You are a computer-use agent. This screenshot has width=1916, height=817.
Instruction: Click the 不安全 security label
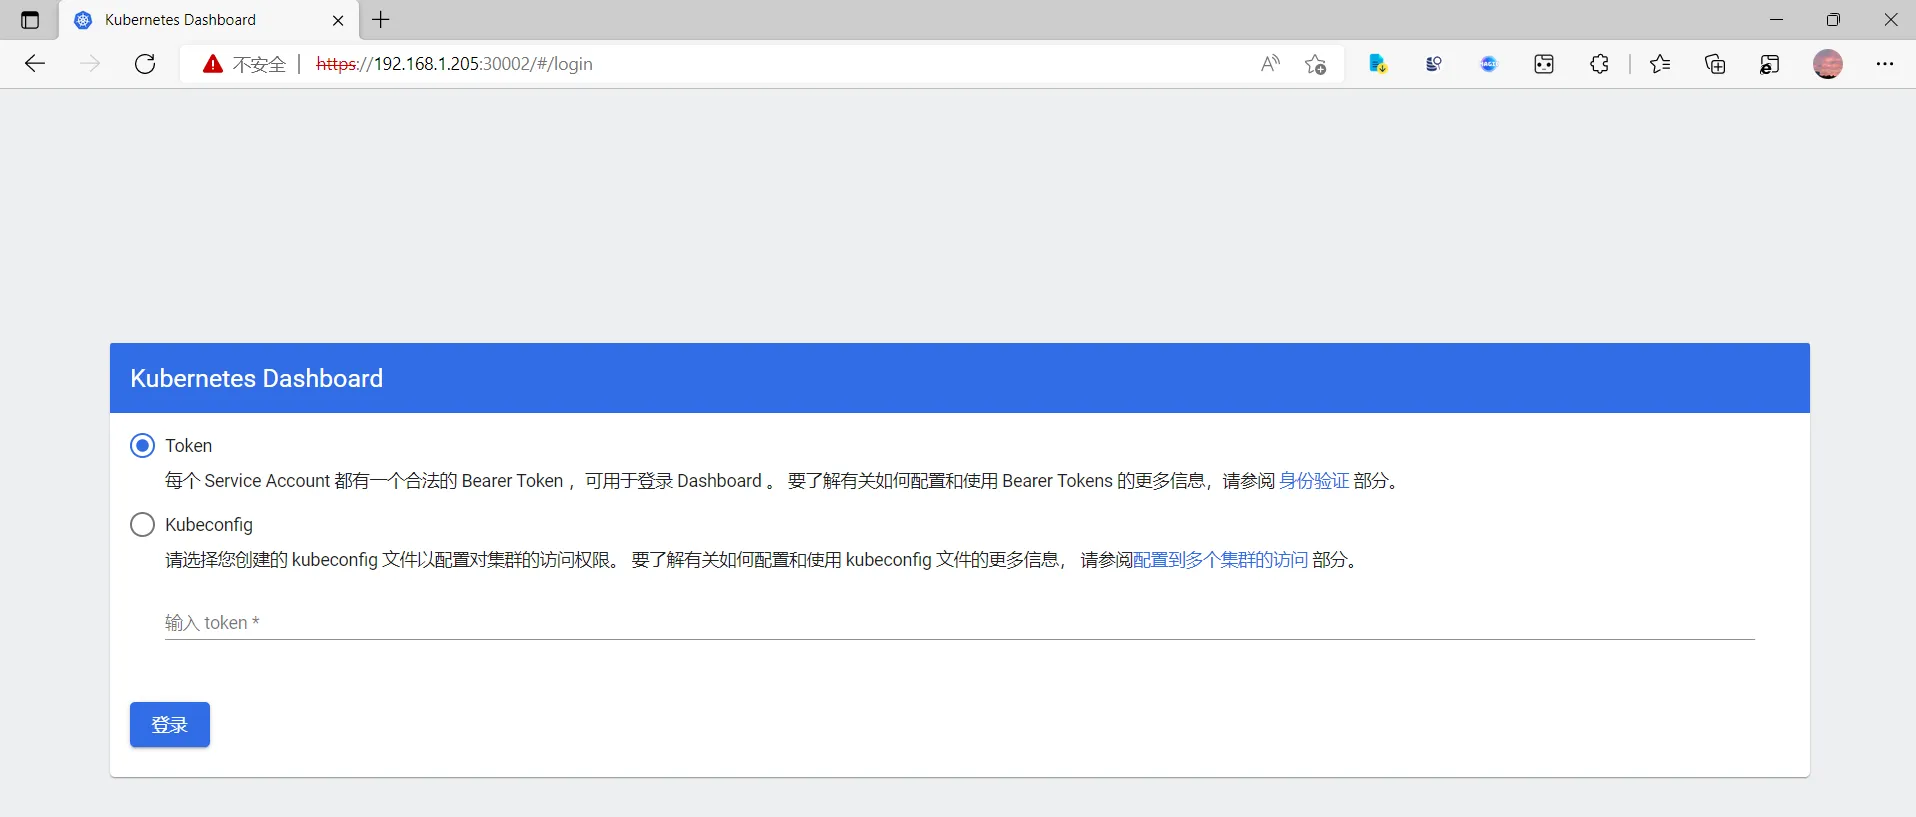tap(259, 64)
